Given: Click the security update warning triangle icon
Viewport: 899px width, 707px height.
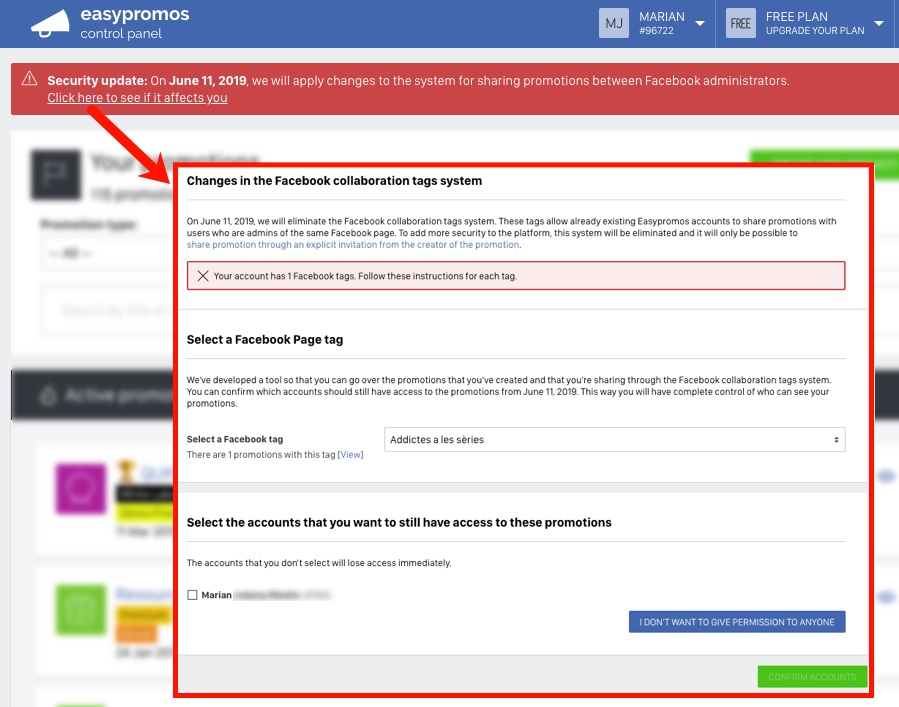Looking at the screenshot, I should pos(29,79).
